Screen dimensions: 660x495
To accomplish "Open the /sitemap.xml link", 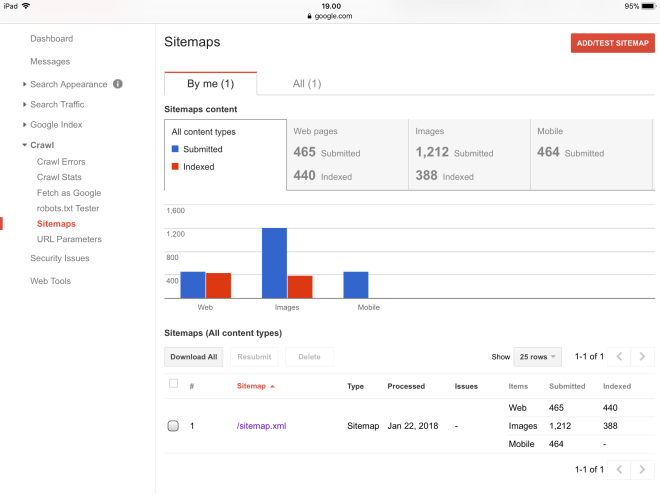I will (x=261, y=426).
